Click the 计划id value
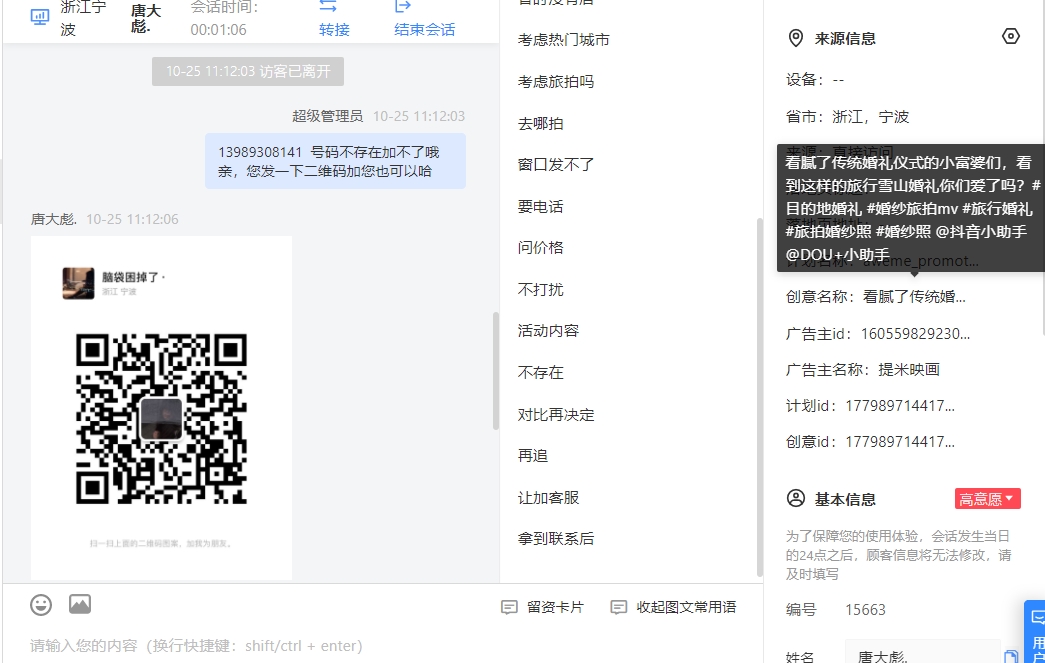The width and height of the screenshot is (1045, 663). click(x=900, y=406)
